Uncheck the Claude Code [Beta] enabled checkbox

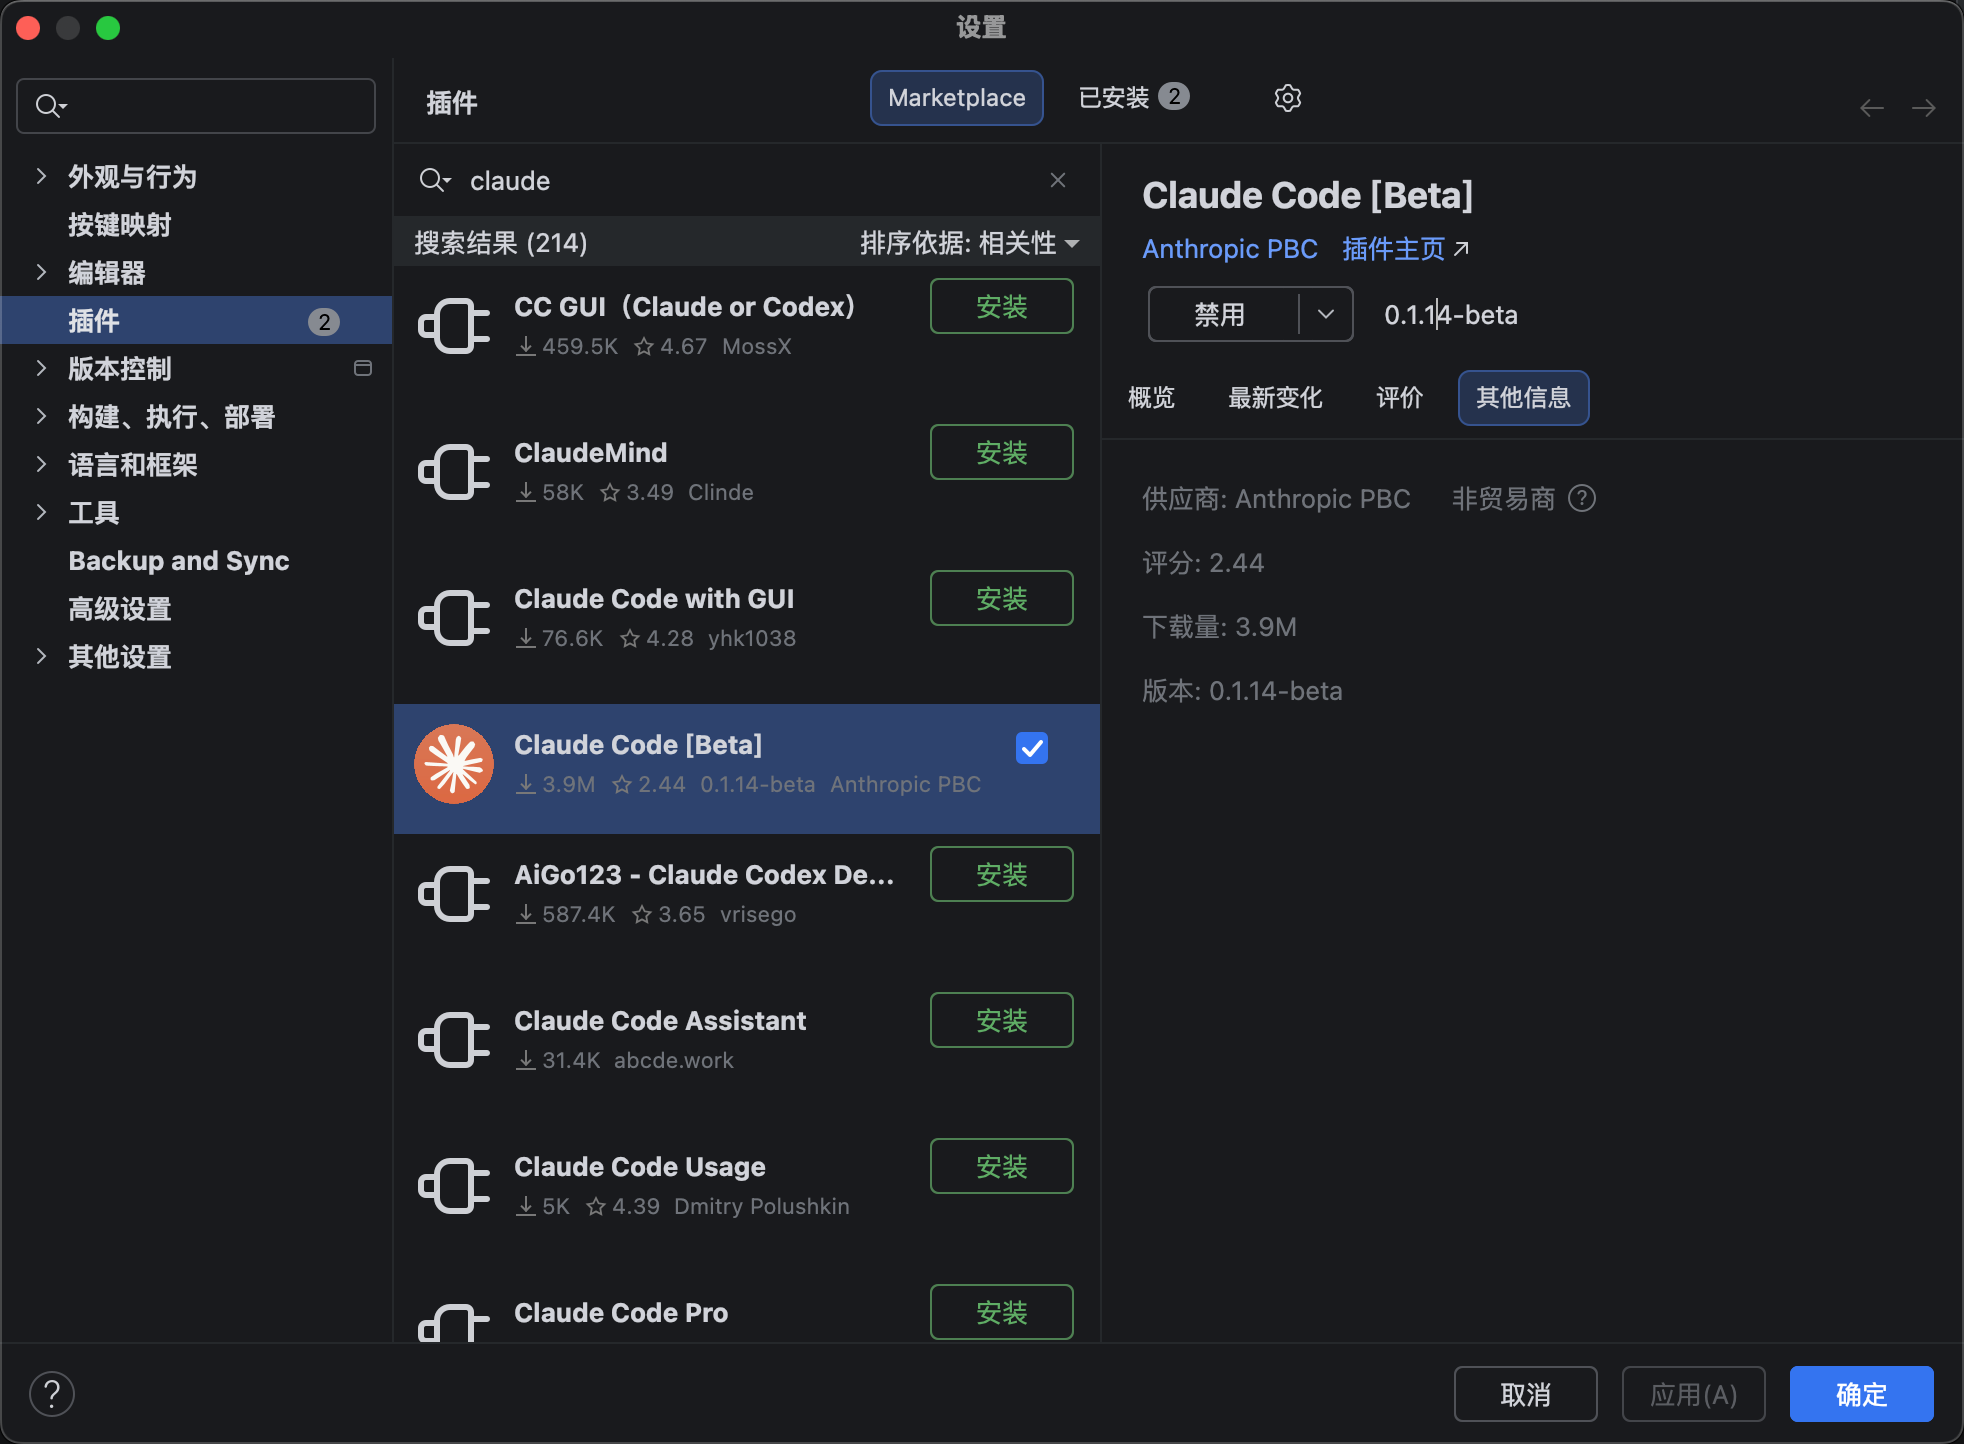[x=1032, y=748]
